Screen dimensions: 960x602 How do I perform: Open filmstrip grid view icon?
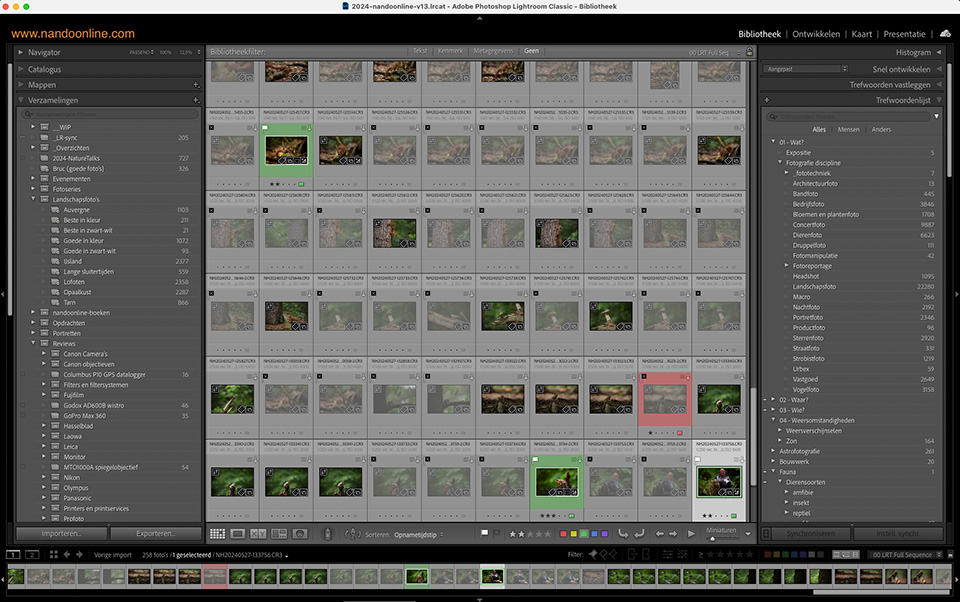point(54,554)
